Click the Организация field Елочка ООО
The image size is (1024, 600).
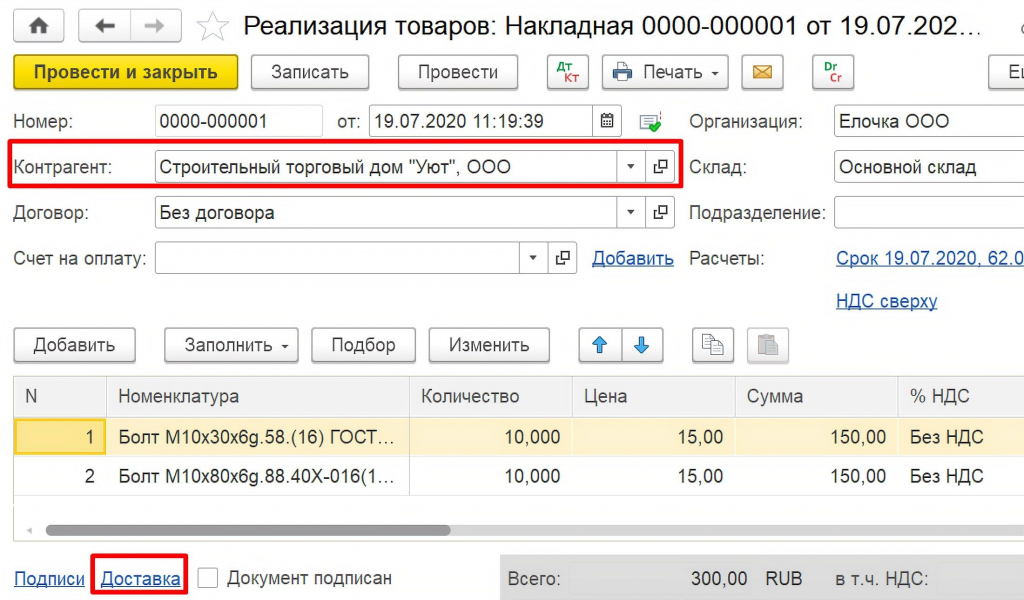click(x=929, y=121)
